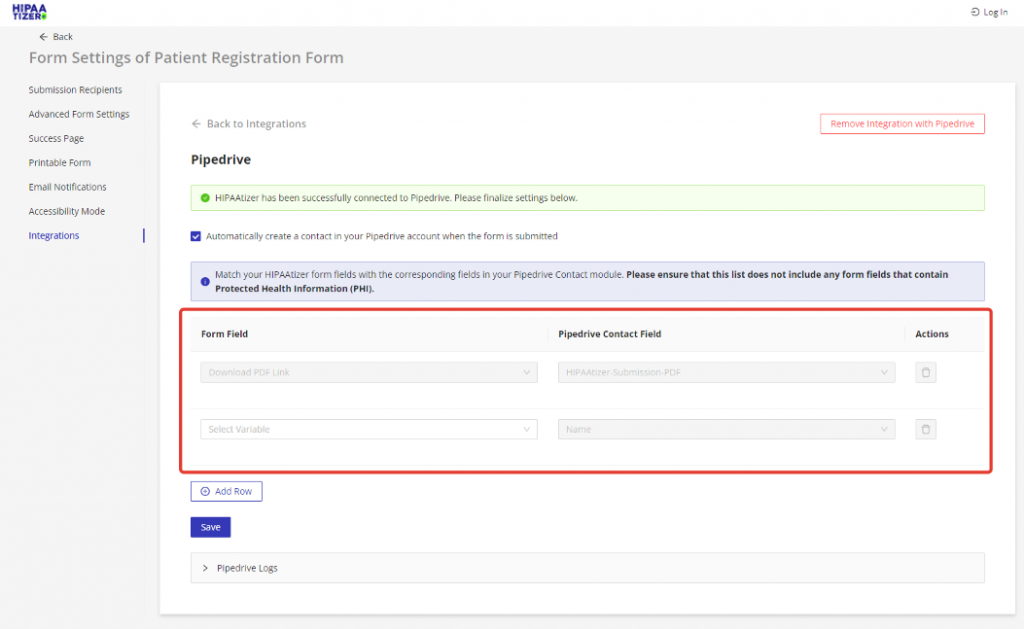The width and height of the screenshot is (1024, 629).
Task: Select Integrations in the sidebar
Action: 54,235
